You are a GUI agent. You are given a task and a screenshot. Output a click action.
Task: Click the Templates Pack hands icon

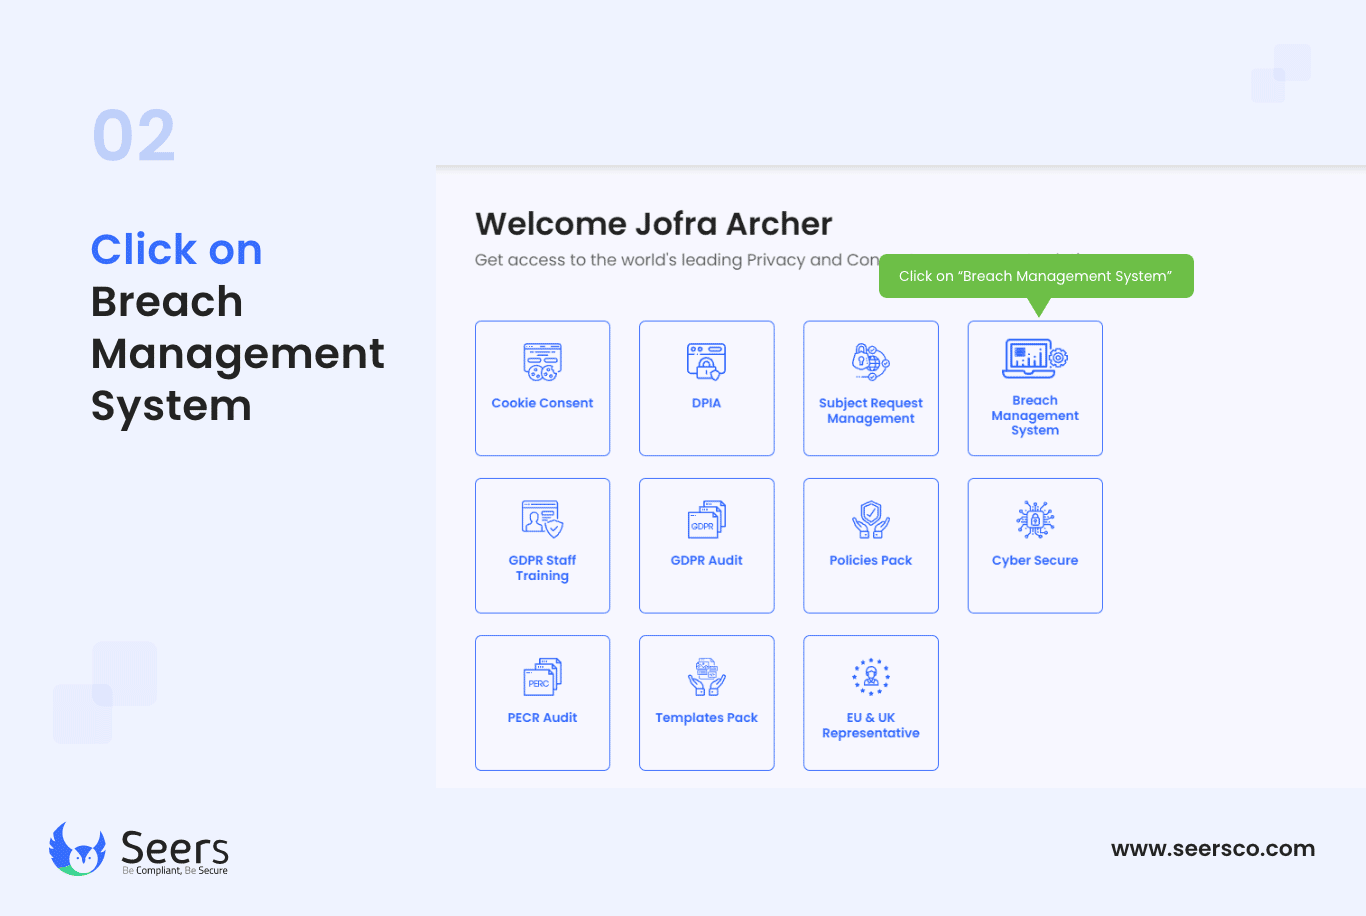(706, 676)
